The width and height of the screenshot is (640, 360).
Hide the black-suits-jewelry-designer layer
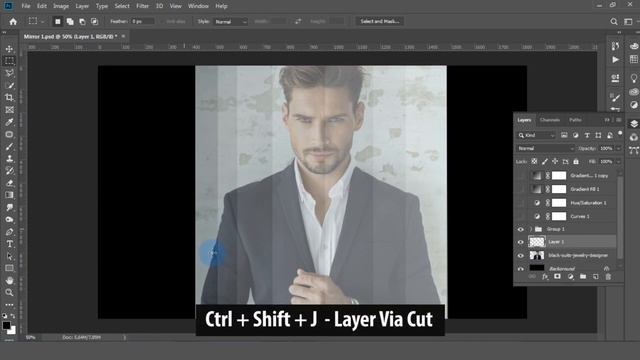click(x=520, y=256)
